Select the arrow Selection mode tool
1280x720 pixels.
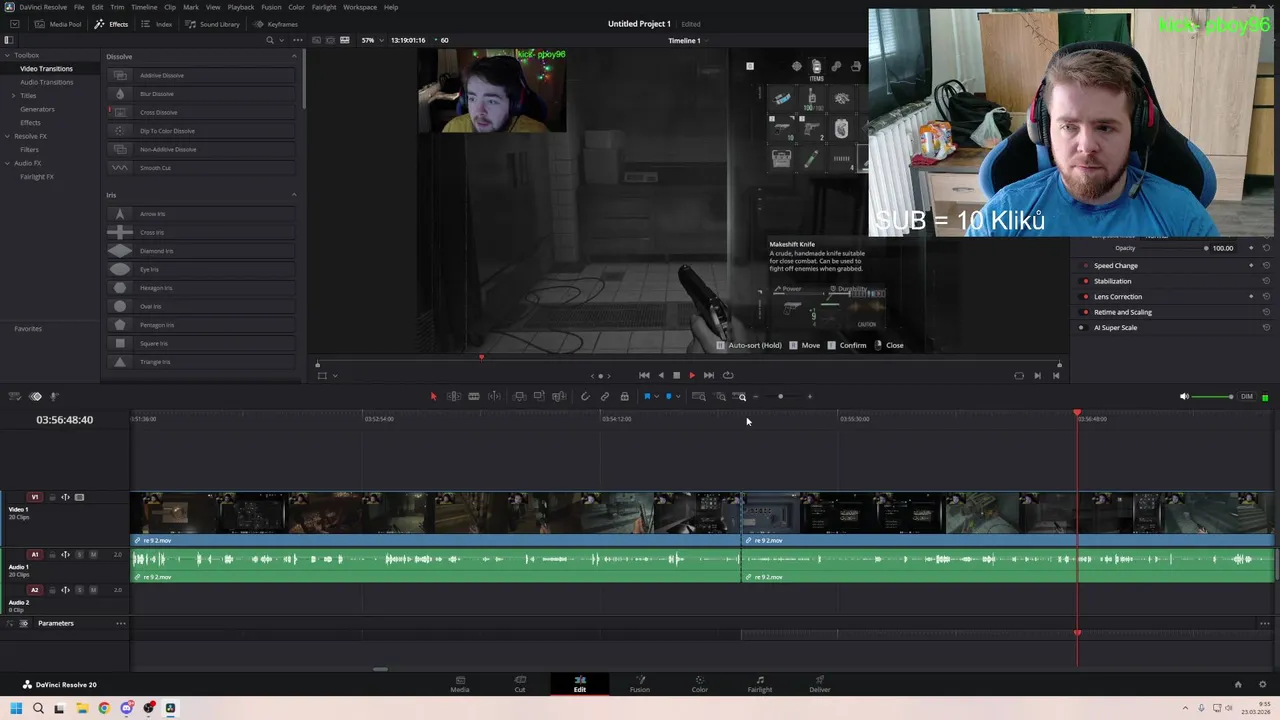tap(433, 396)
